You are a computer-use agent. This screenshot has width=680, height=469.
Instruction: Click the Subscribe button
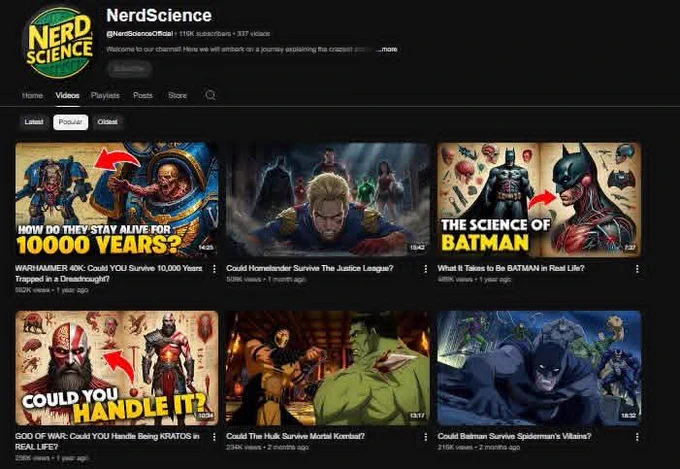pyautogui.click(x=130, y=69)
